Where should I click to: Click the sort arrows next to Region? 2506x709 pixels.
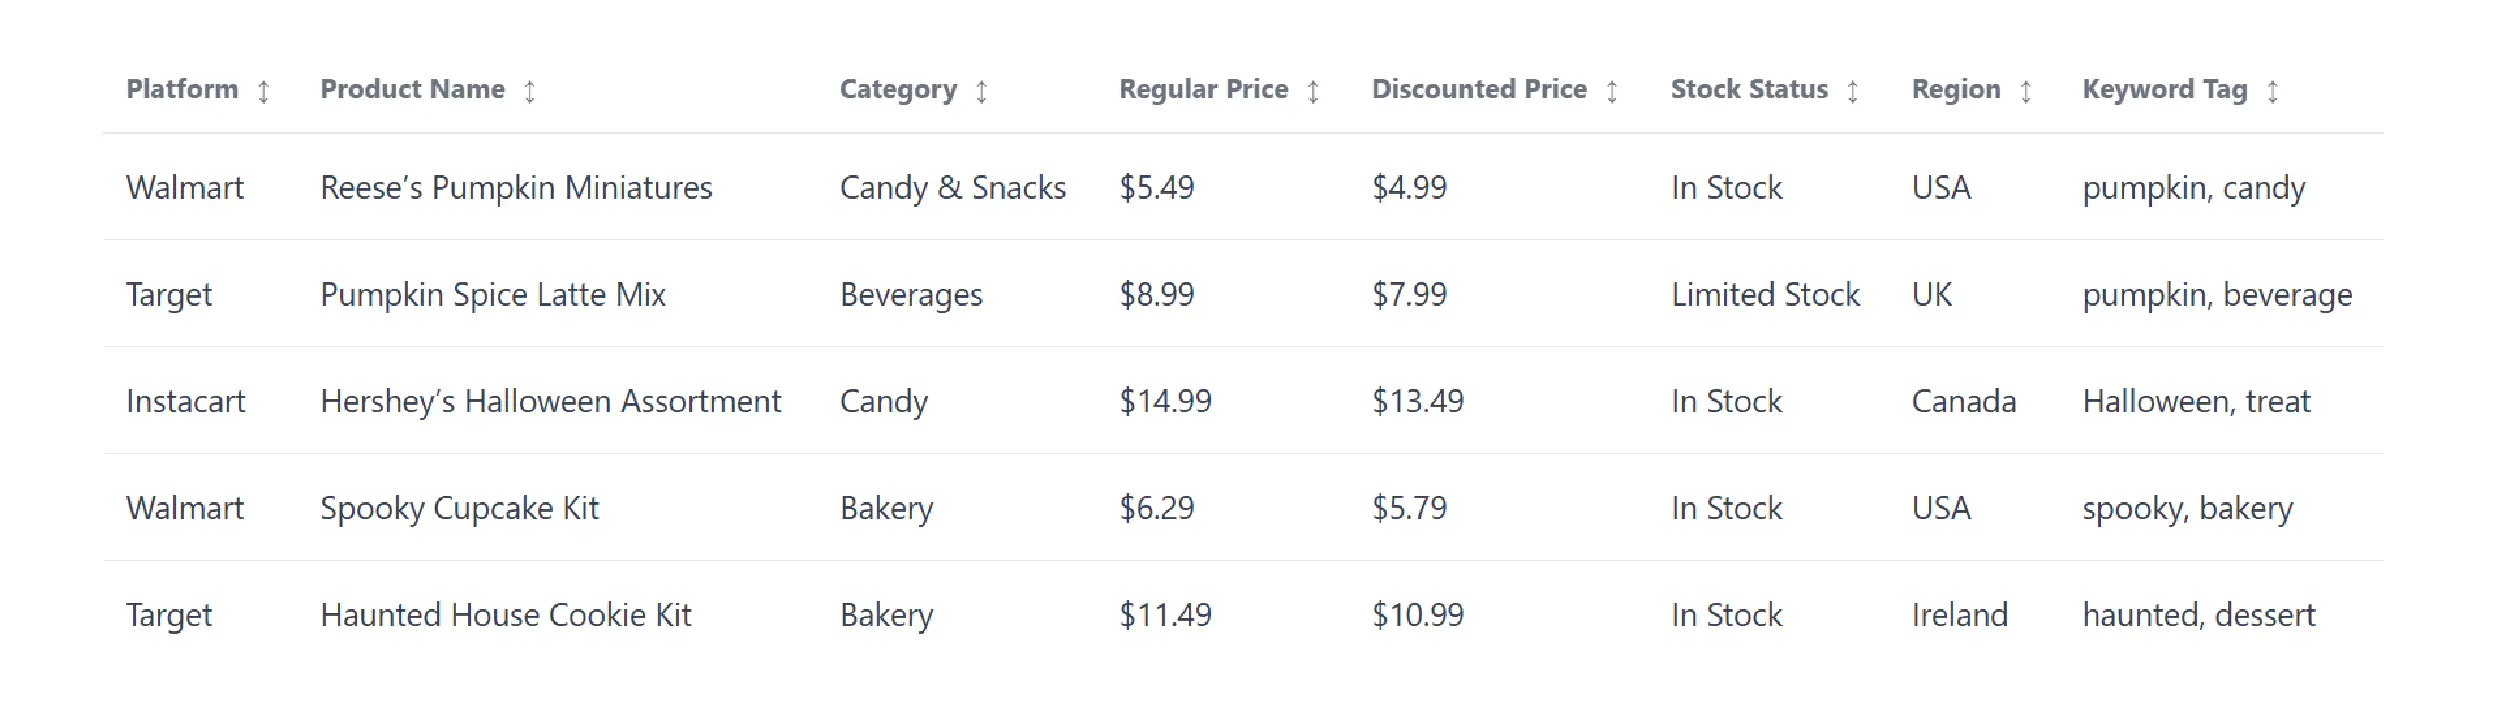pos(2025,92)
